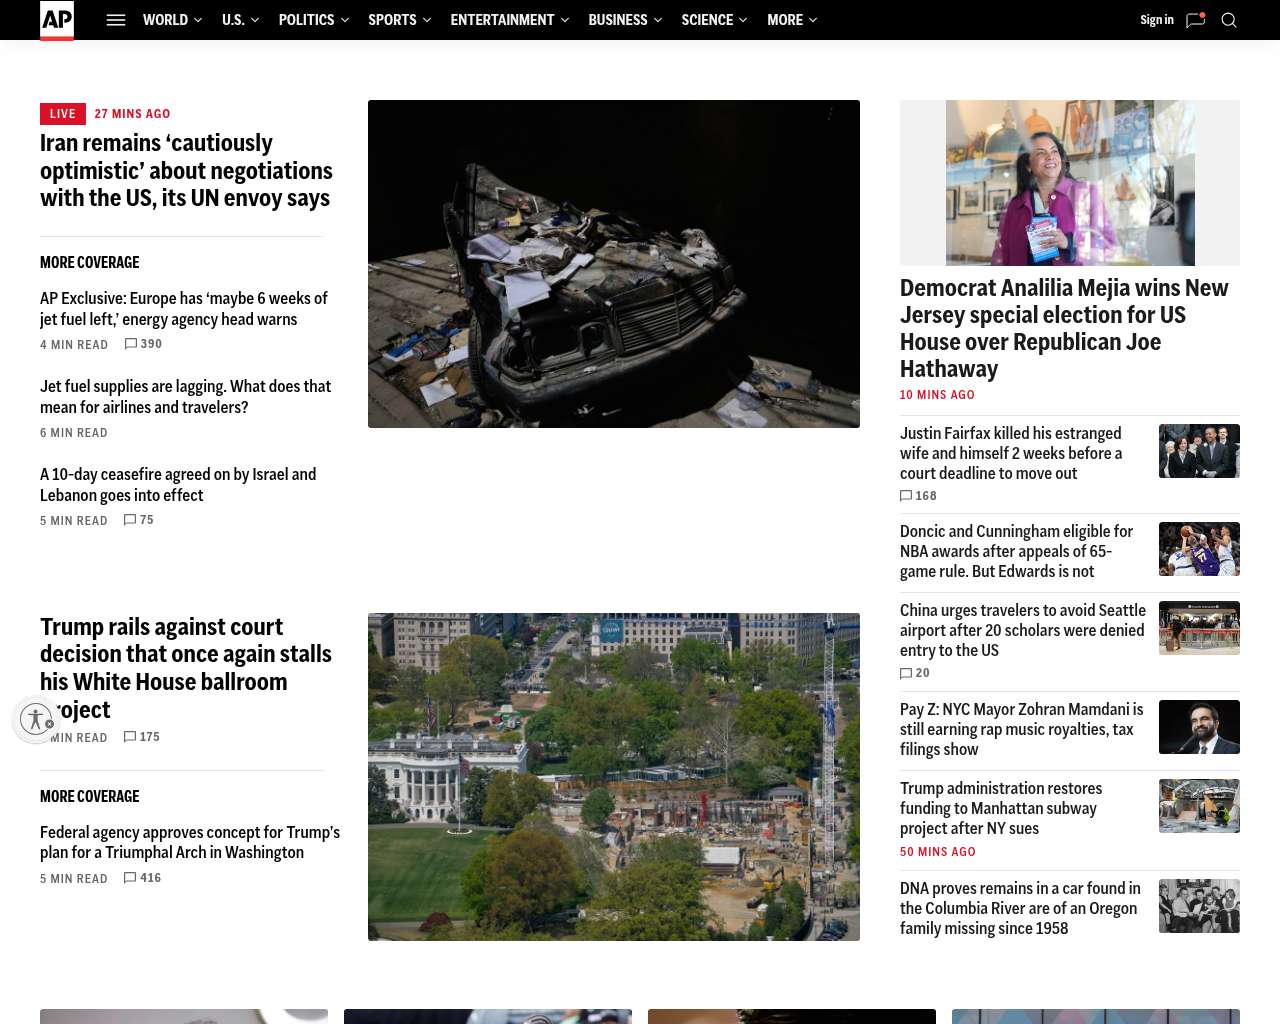Open the Doncic and Cunningham NBA awards story
The width and height of the screenshot is (1280, 1024).
point(1016,551)
